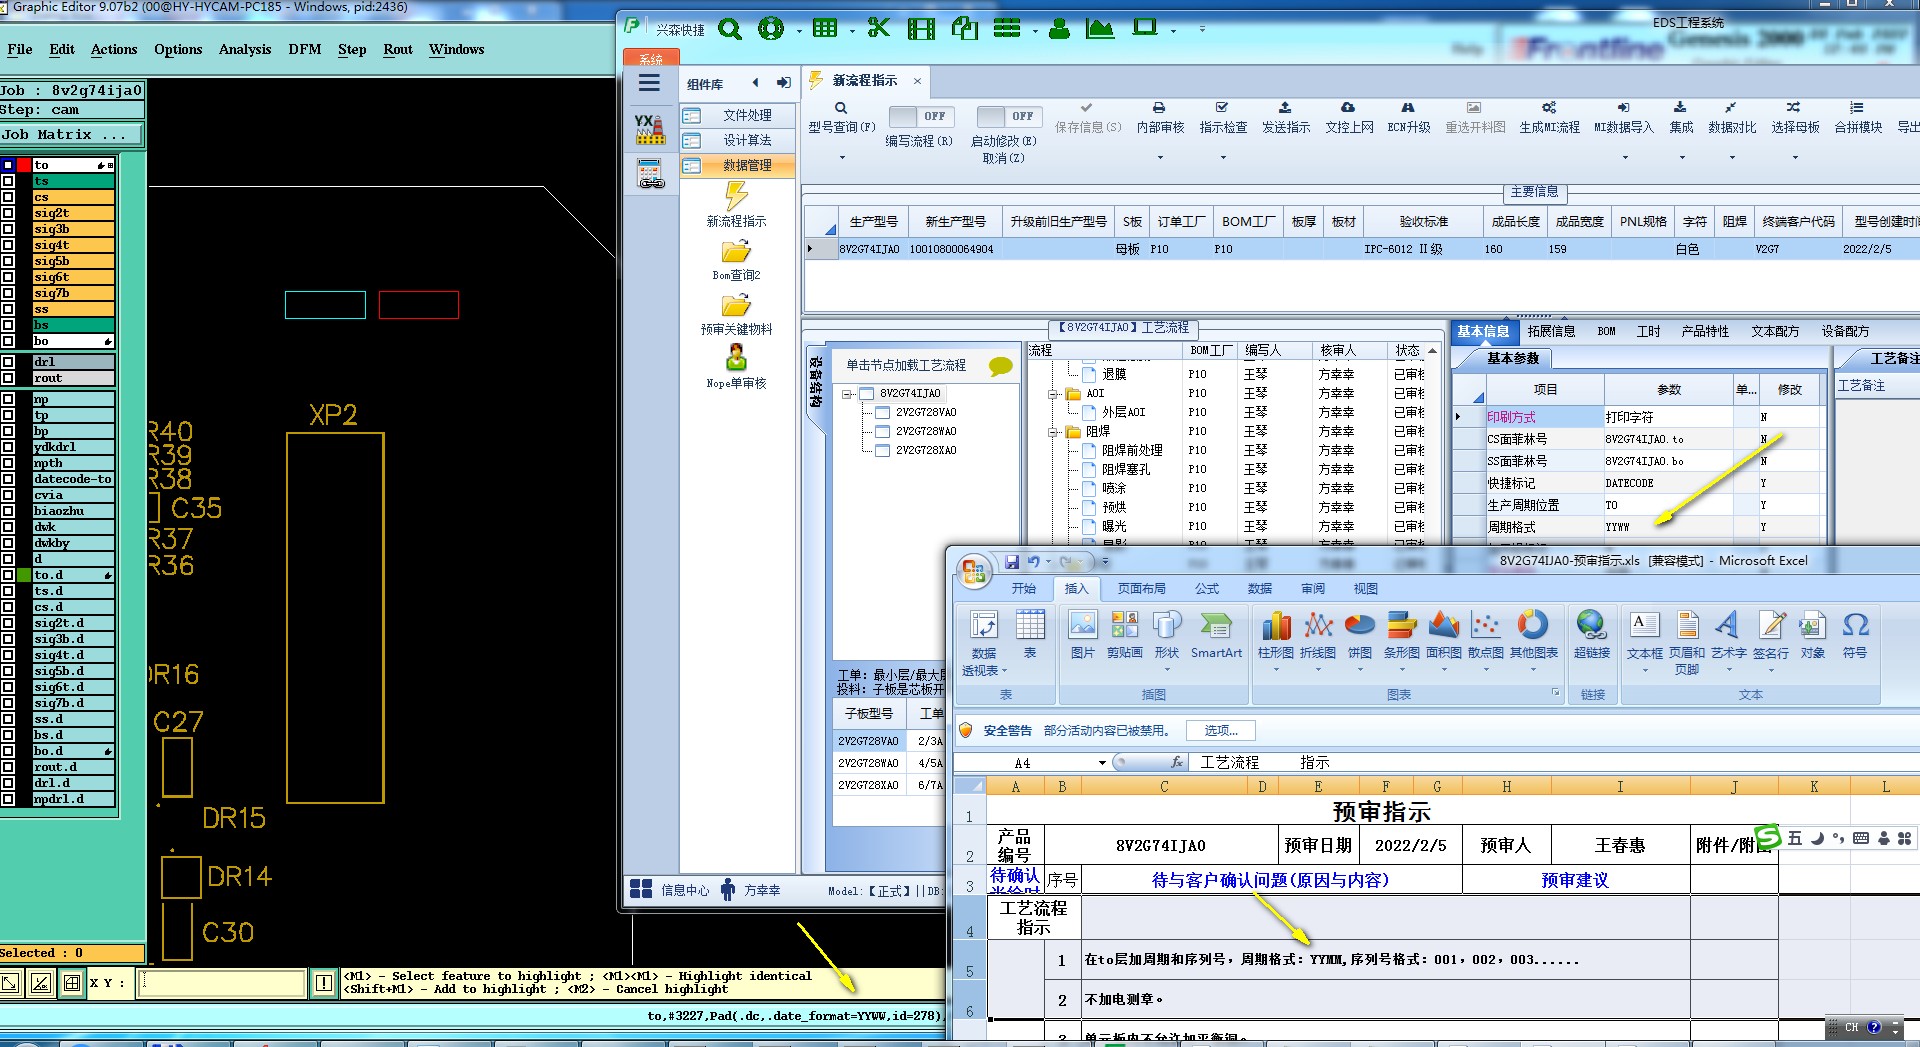The image size is (1920, 1047).
Task: Open the hamburger menu in EDS sidebar
Action: click(x=650, y=84)
